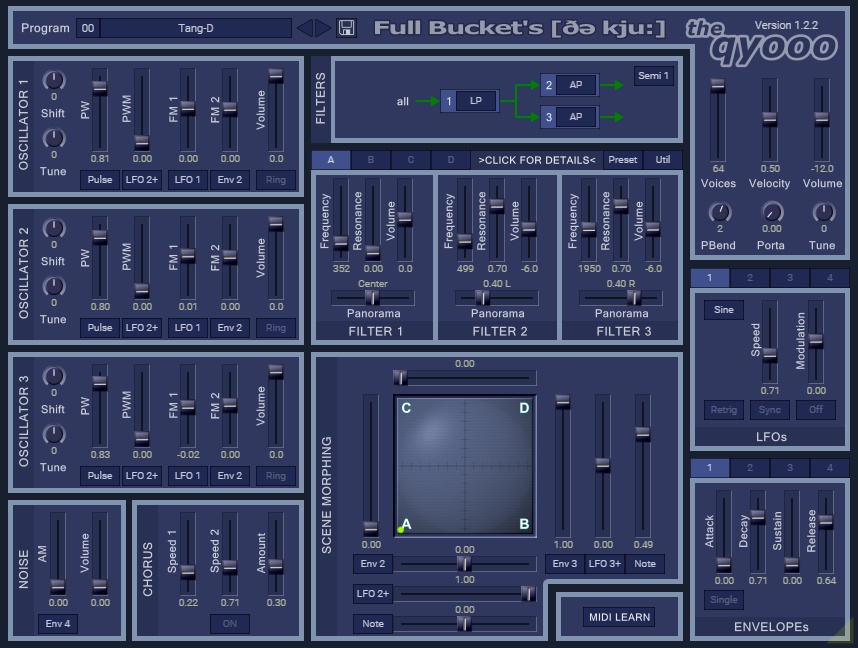This screenshot has width=858, height=648.
Task: Toggle LFO Retrig
Action: tap(723, 409)
